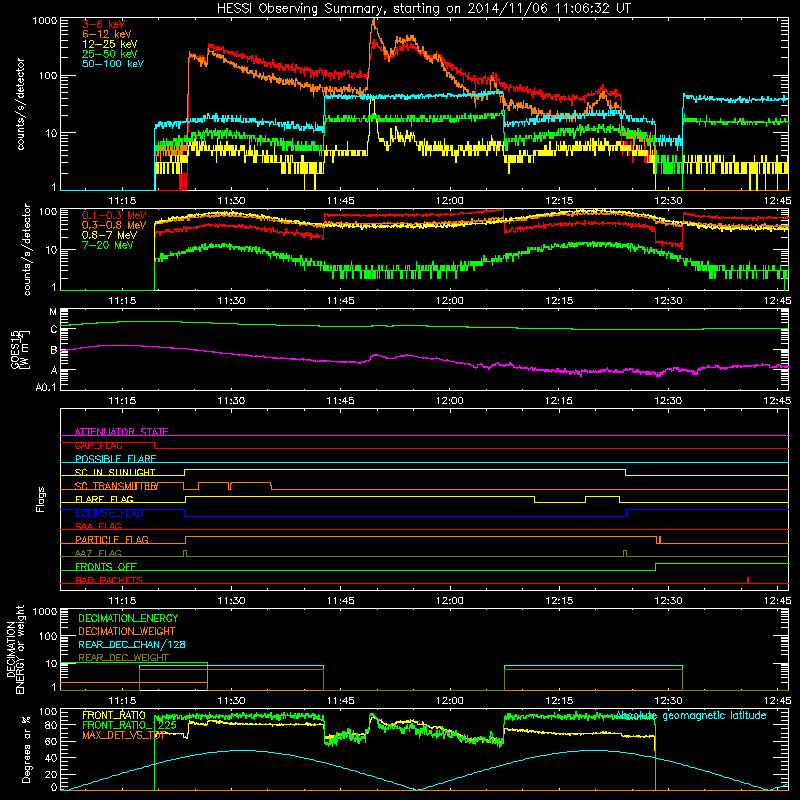Click the 7-20 MeV legend entry
The width and height of the screenshot is (800, 800).
(108, 245)
